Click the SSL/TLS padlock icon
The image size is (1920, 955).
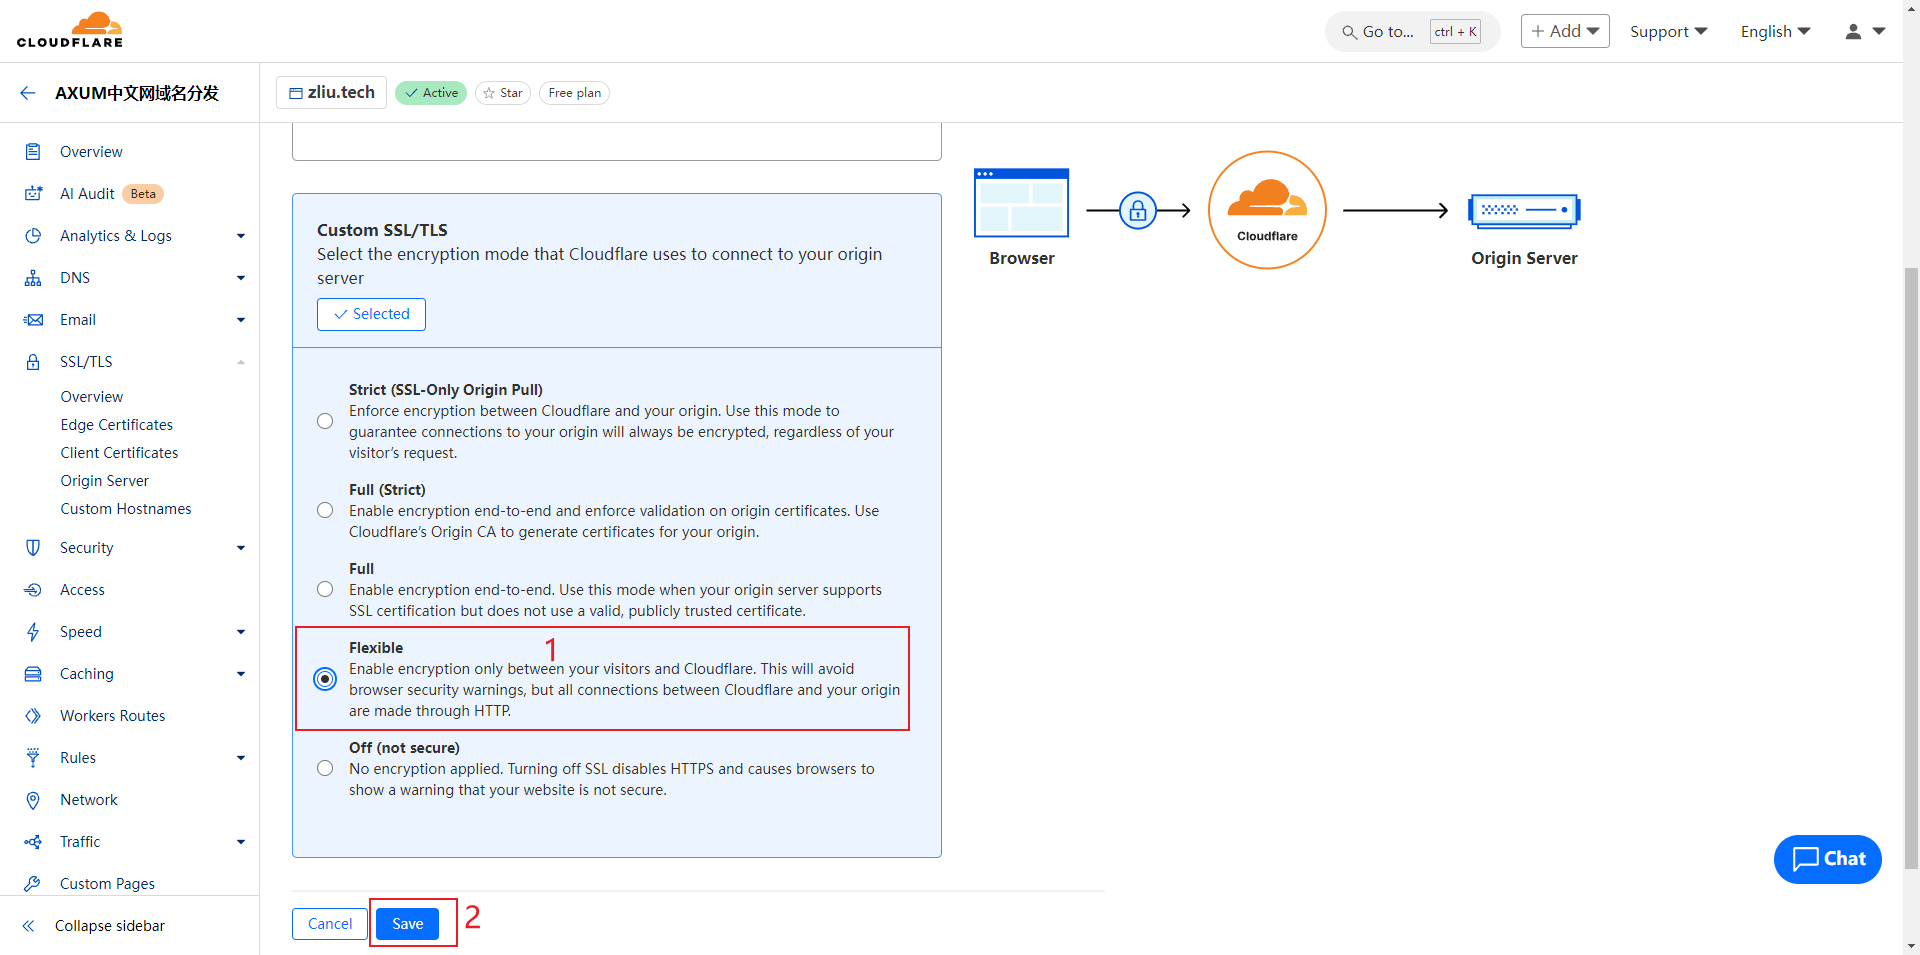pos(33,362)
